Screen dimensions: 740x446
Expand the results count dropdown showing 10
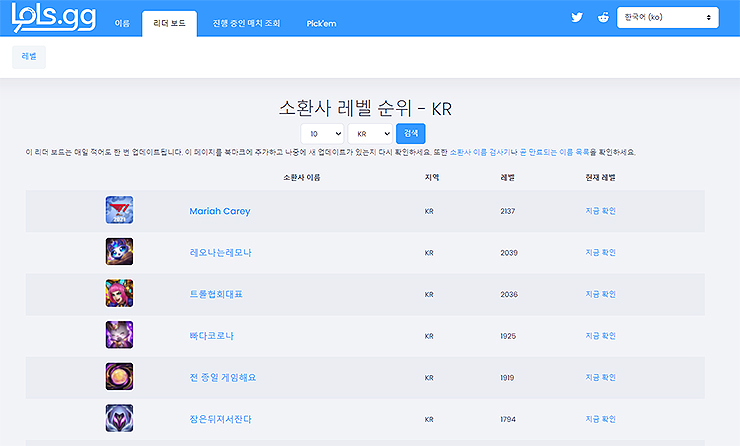[322, 134]
